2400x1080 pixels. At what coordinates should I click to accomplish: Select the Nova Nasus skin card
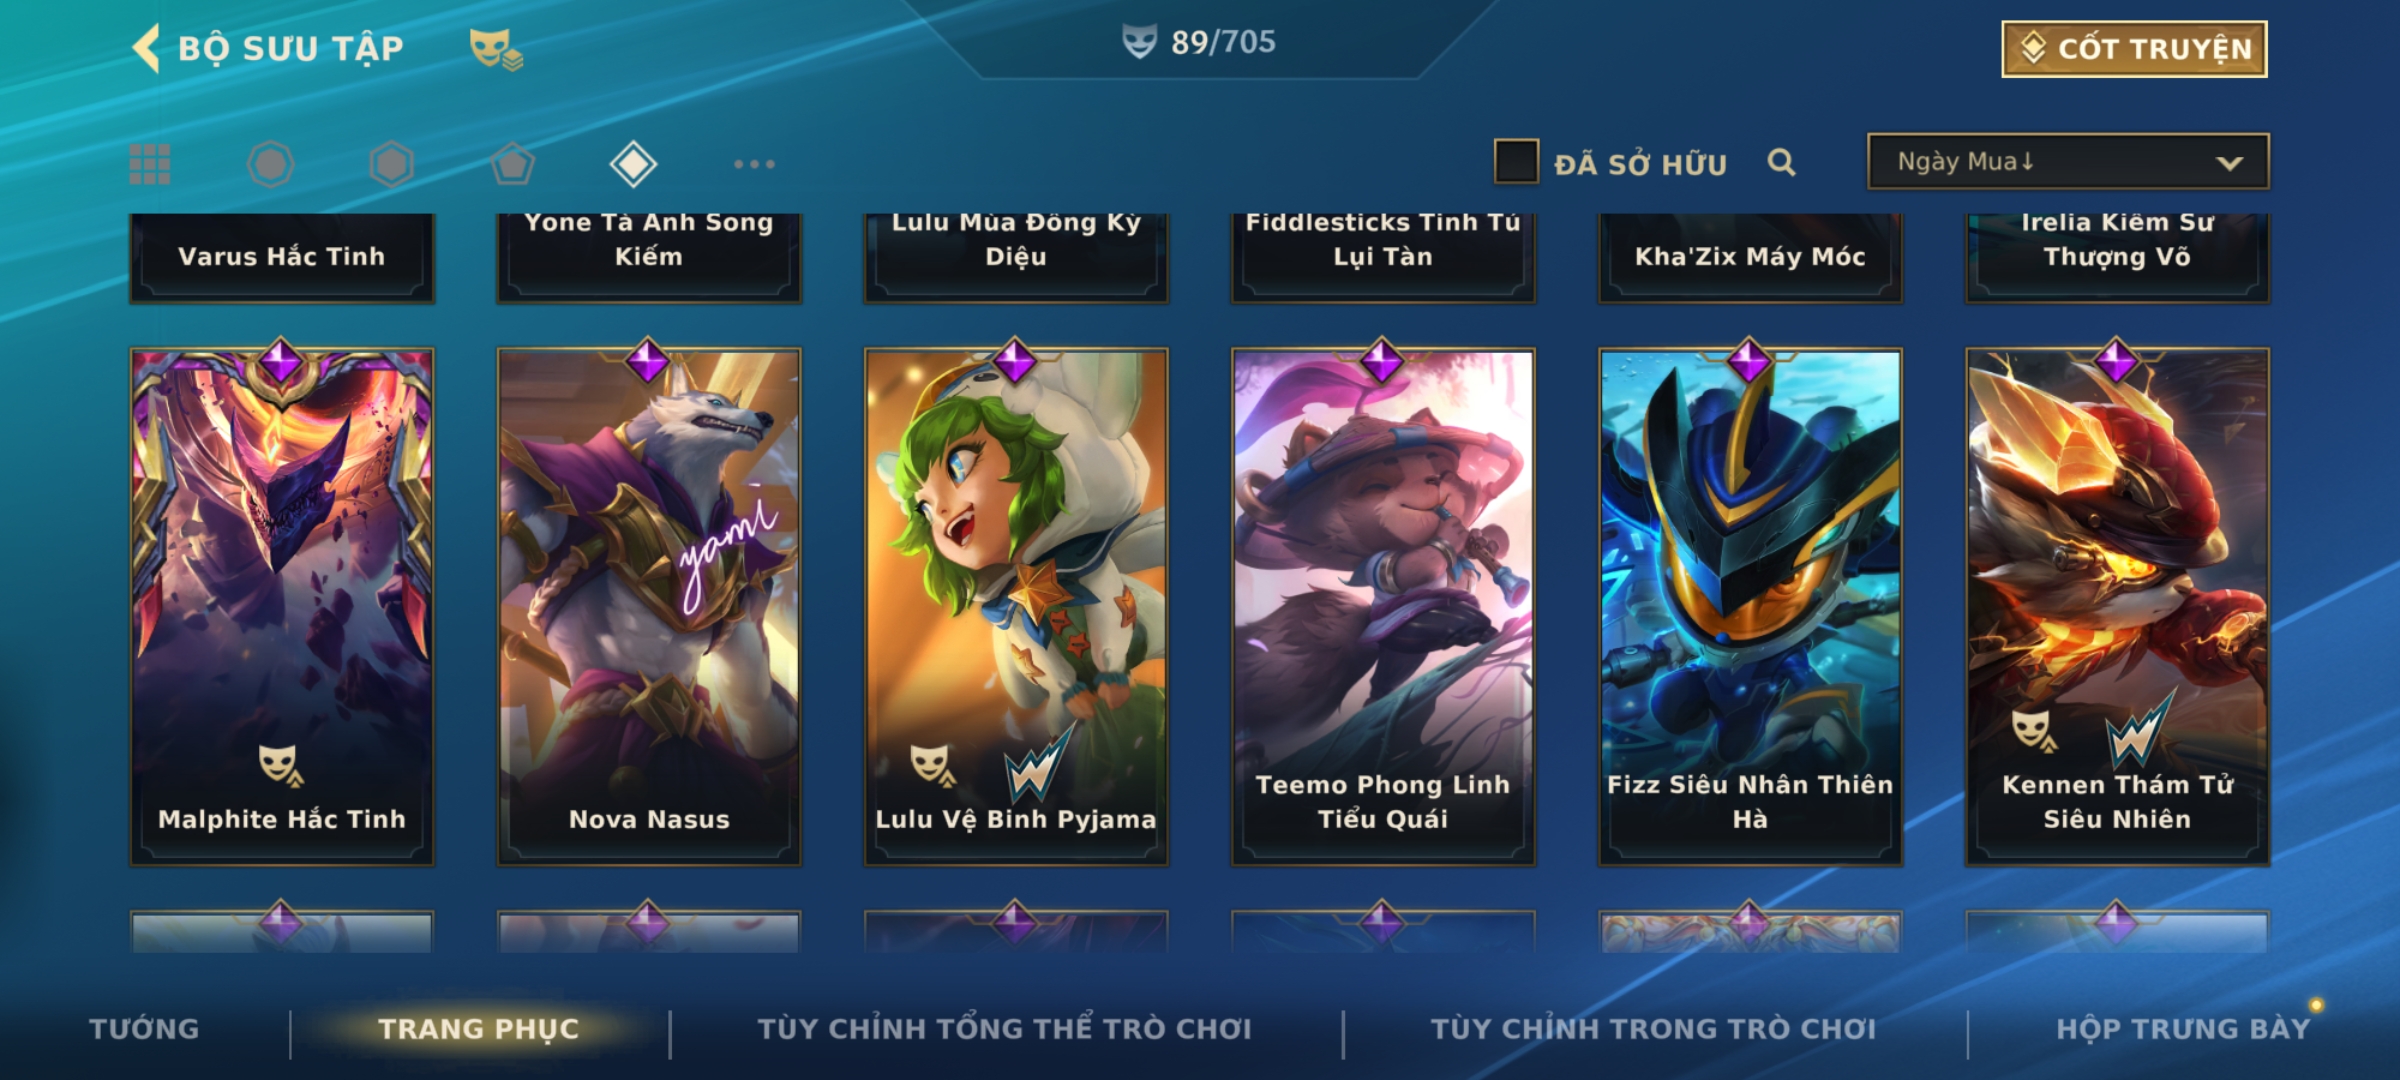(x=649, y=605)
